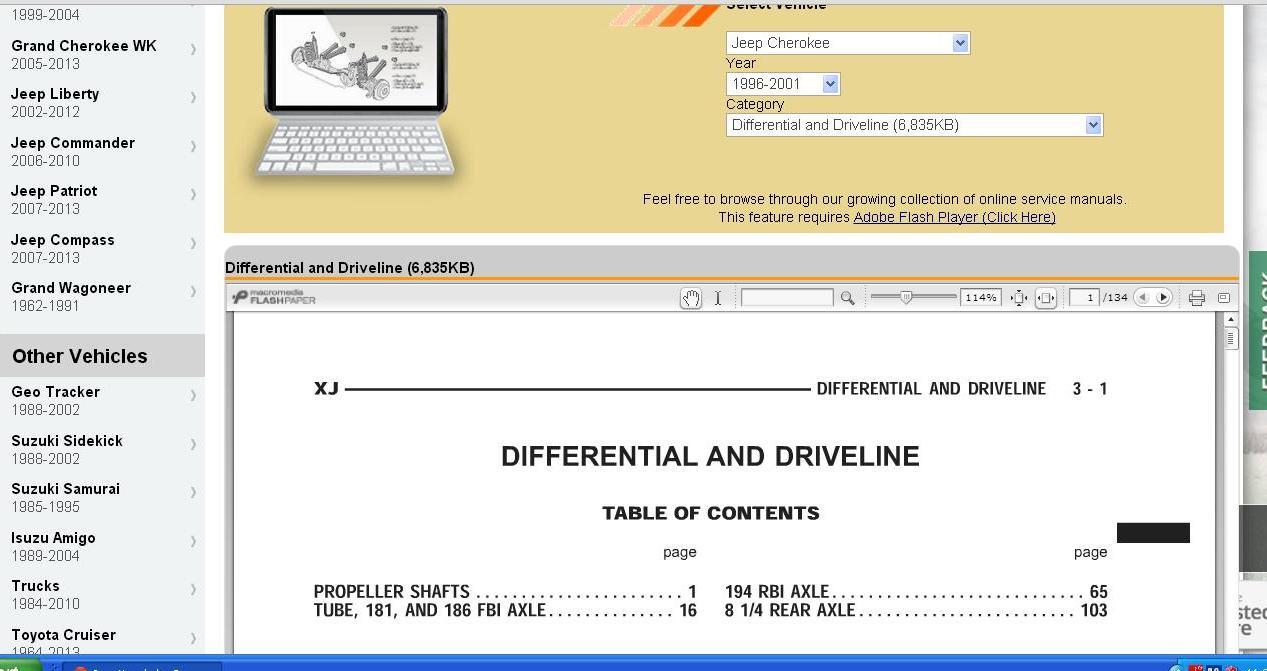The image size is (1267, 671).
Task: Expand chevron next to Suzuki Sidekick
Action: click(193, 444)
